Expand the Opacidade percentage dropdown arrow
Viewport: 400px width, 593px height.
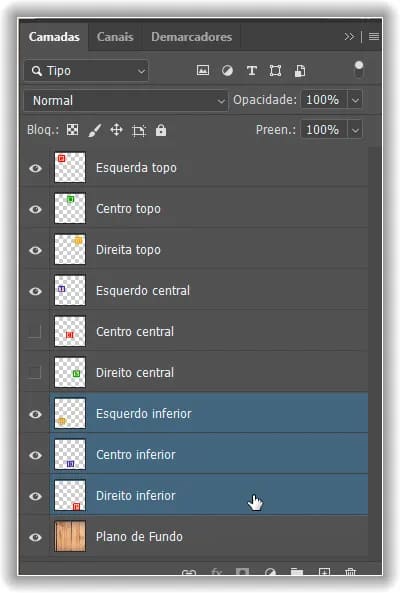click(355, 100)
